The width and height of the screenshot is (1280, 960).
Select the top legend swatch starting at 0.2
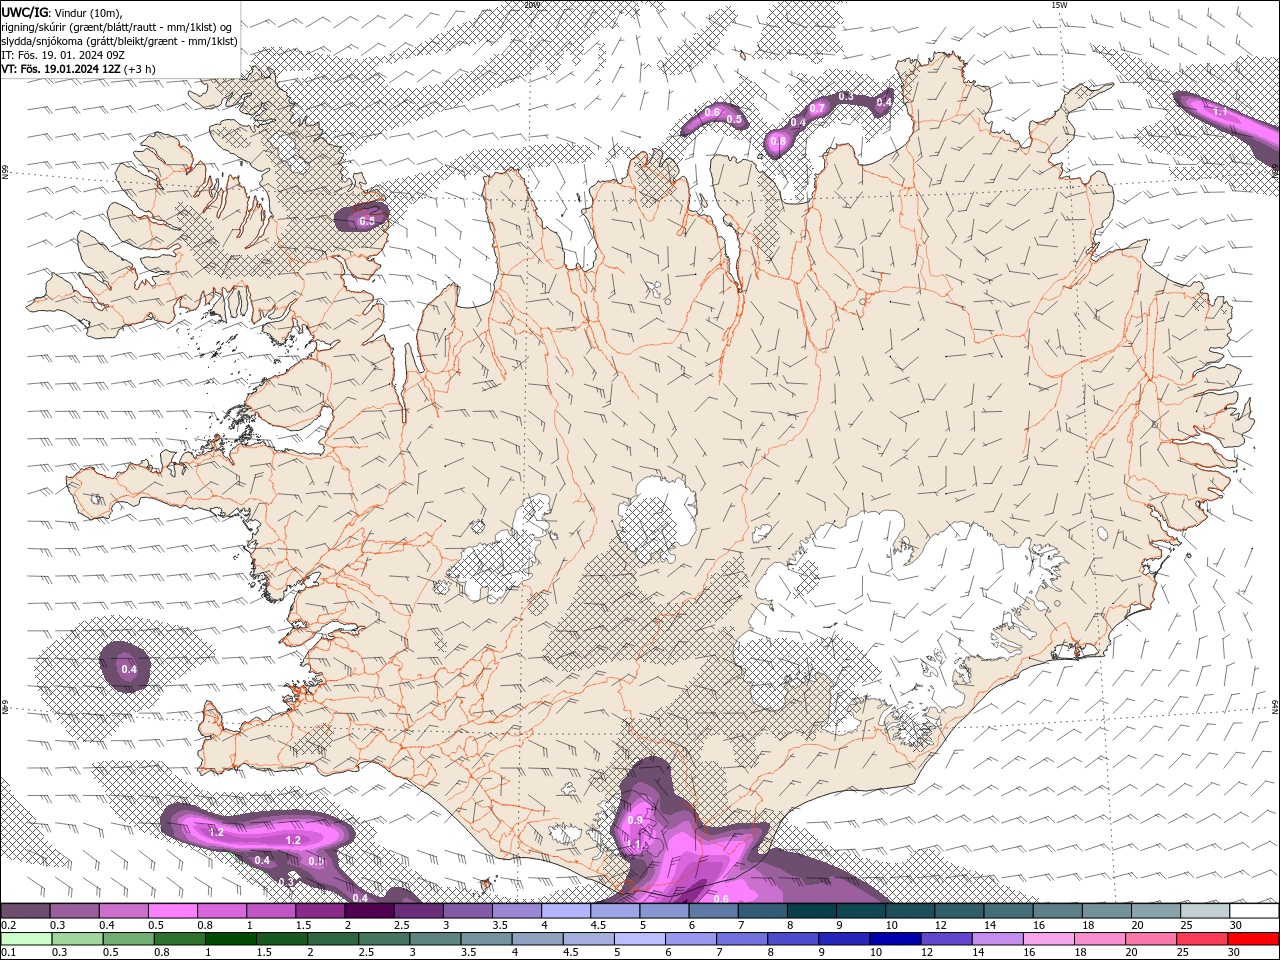(x=25, y=911)
